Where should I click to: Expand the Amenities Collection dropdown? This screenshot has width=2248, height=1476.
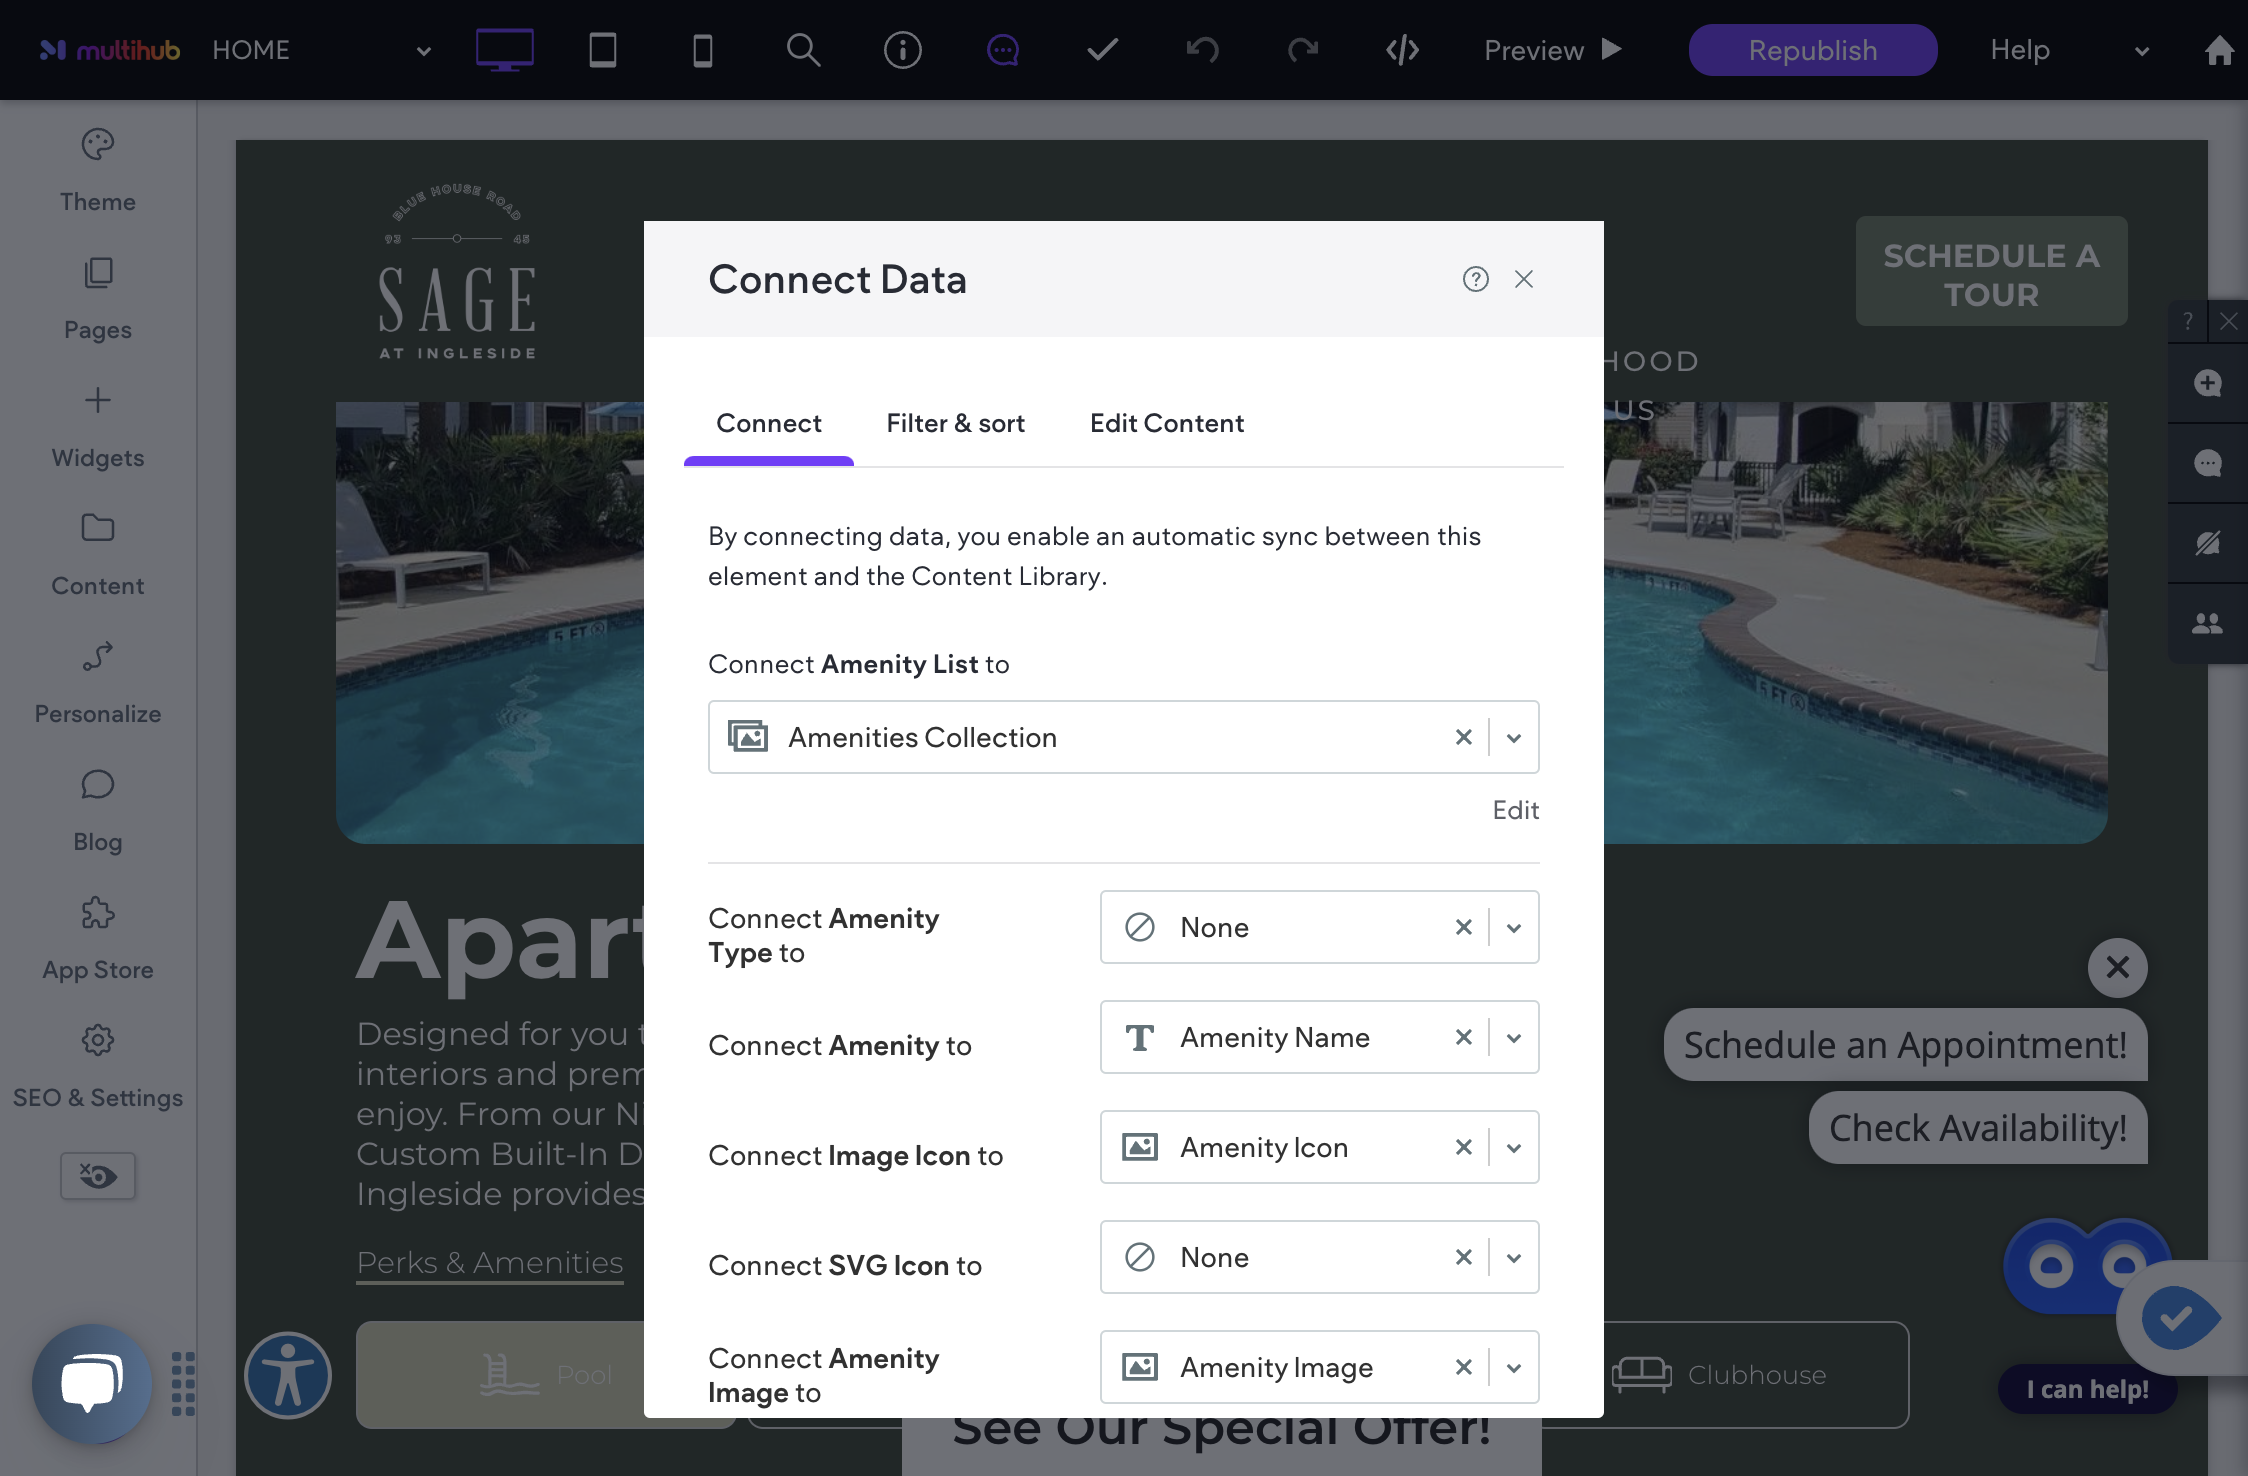tap(1514, 738)
